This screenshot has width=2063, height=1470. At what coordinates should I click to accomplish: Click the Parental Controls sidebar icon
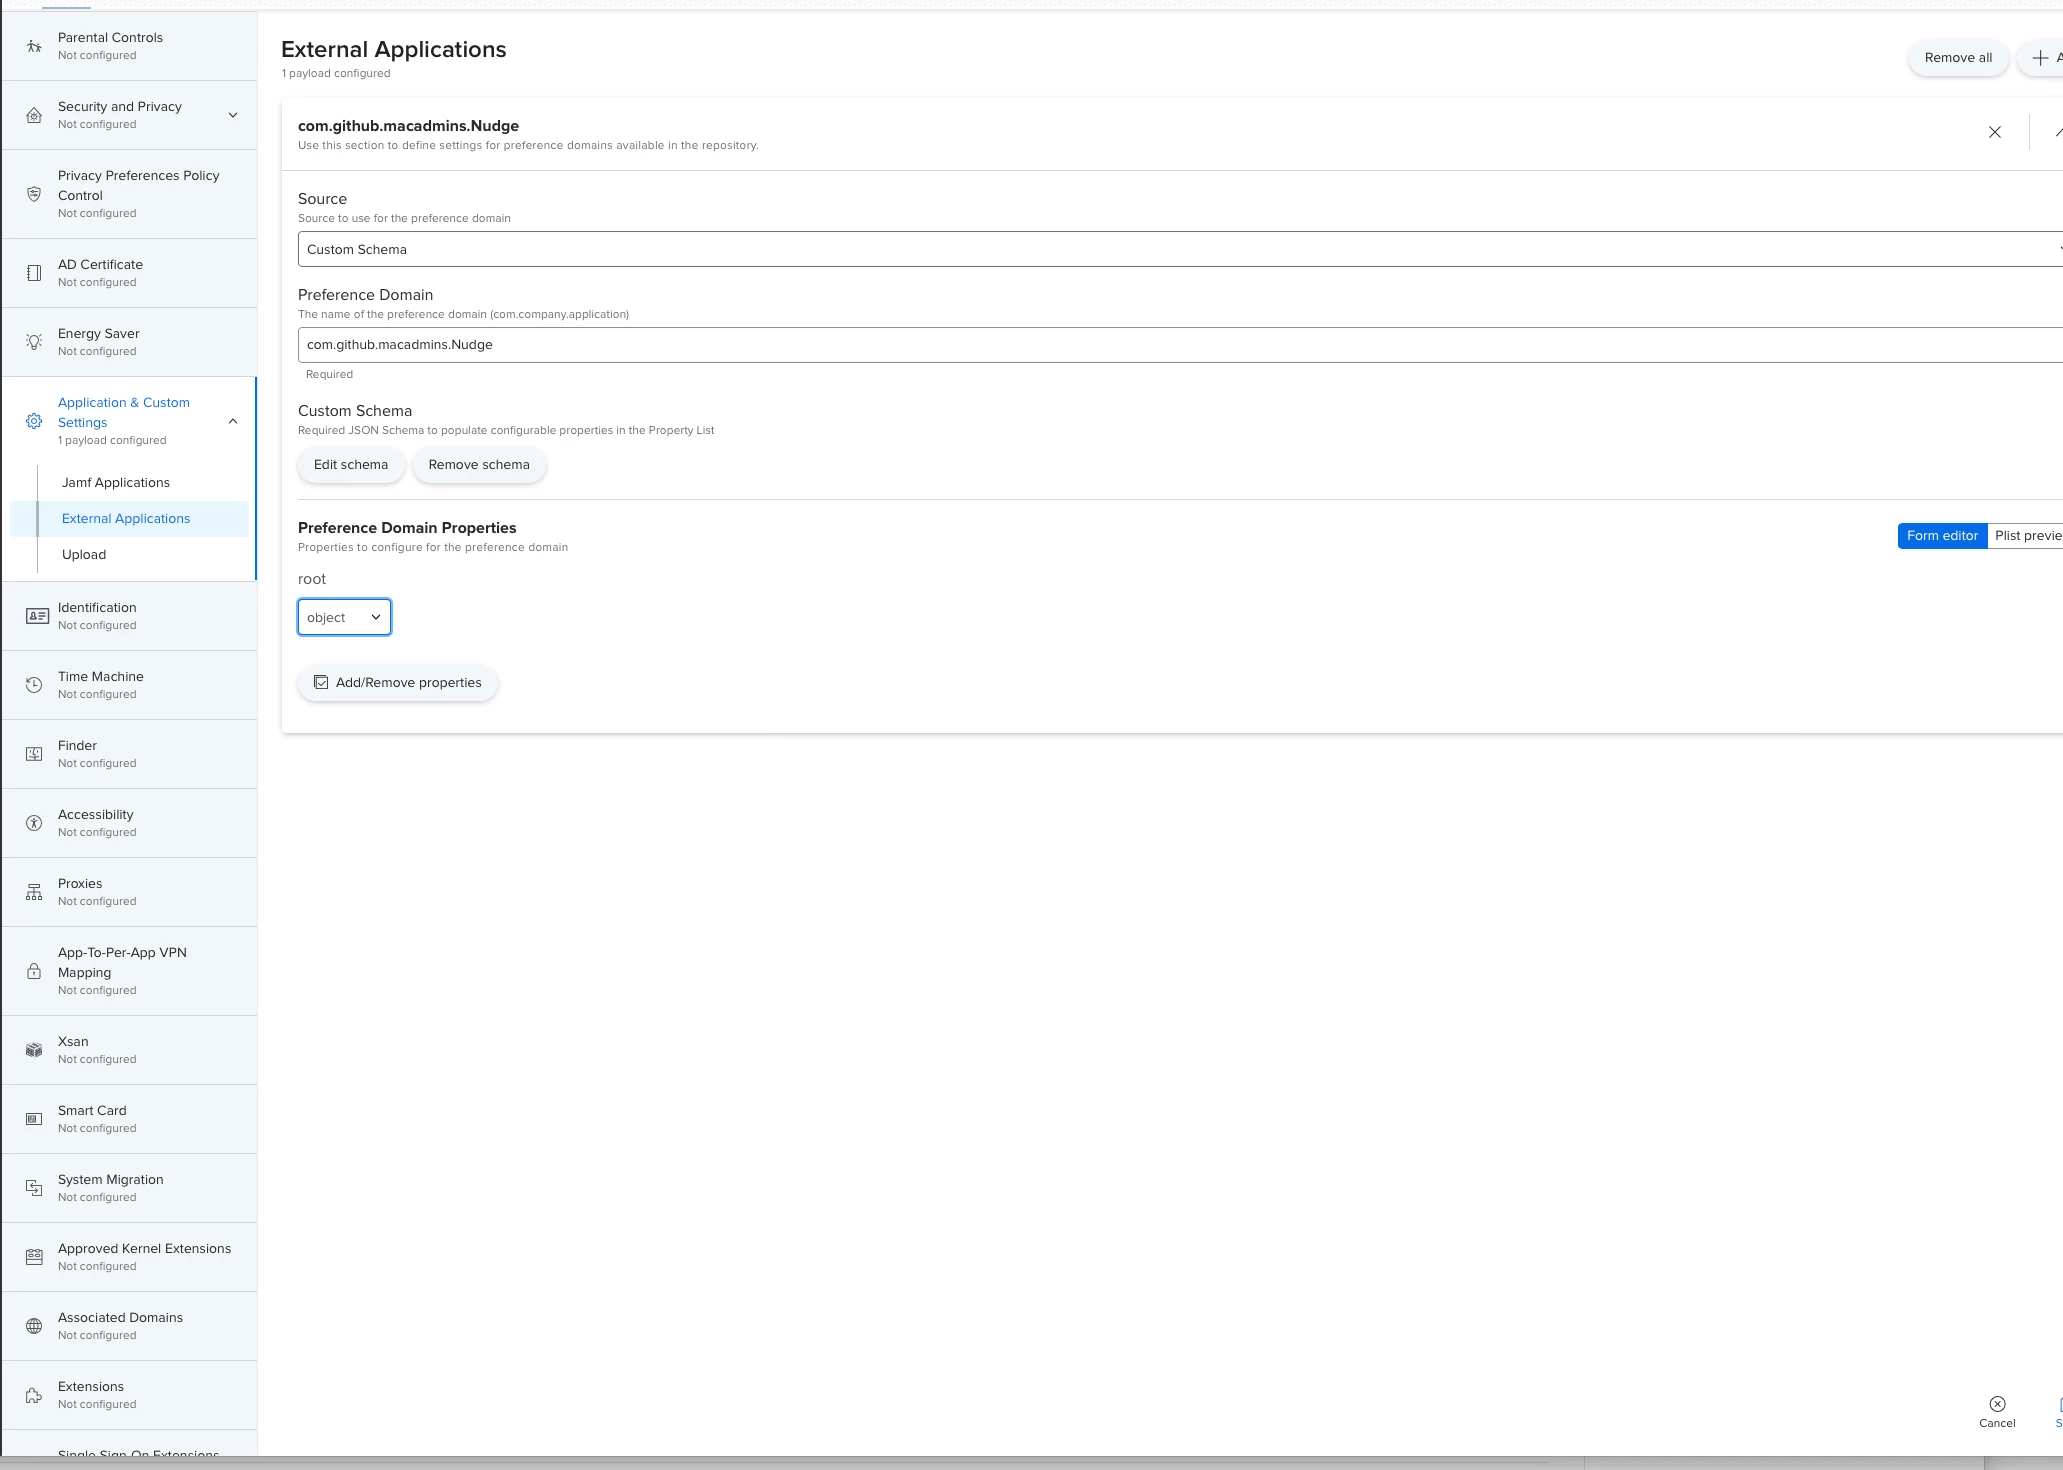pyautogui.click(x=34, y=46)
